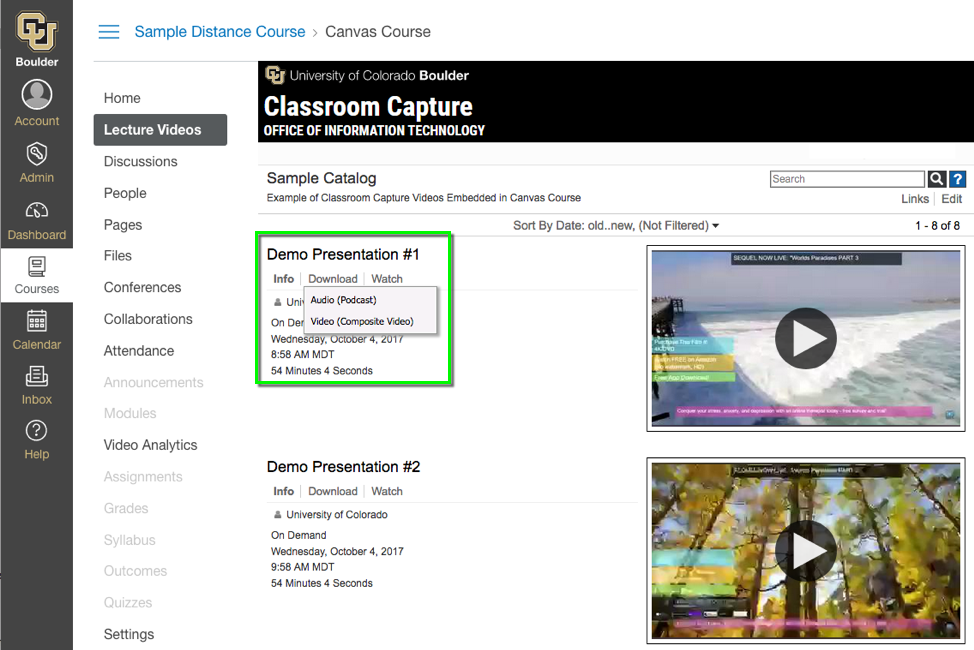The width and height of the screenshot is (974, 650).
Task: Open the Courses book icon
Action: tap(37, 267)
